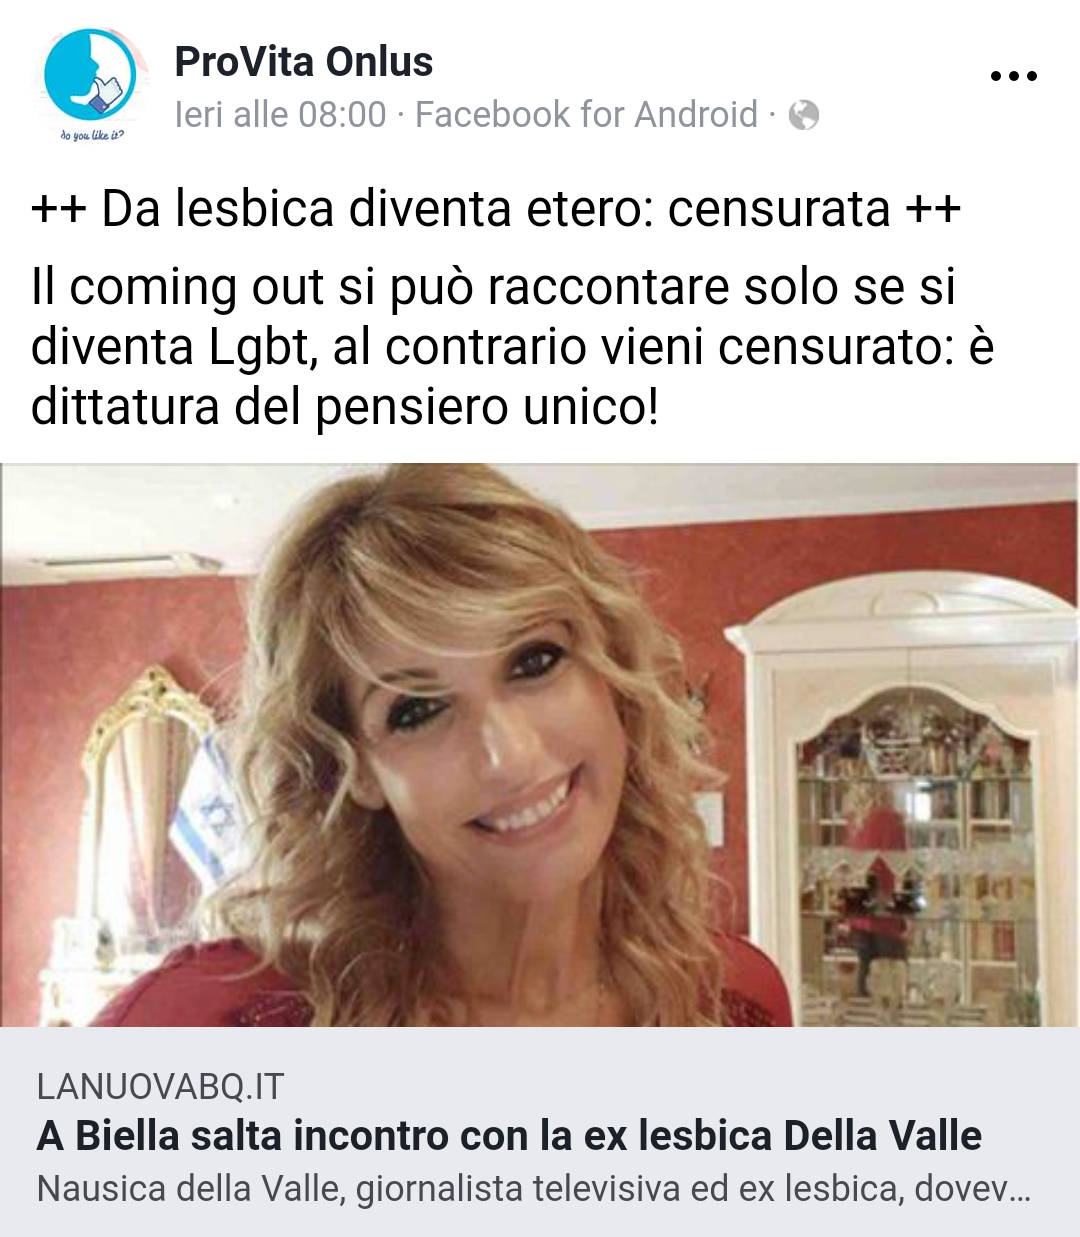This screenshot has height=1237, width=1080.
Task: Click the globe public privacy icon
Action: (x=803, y=116)
